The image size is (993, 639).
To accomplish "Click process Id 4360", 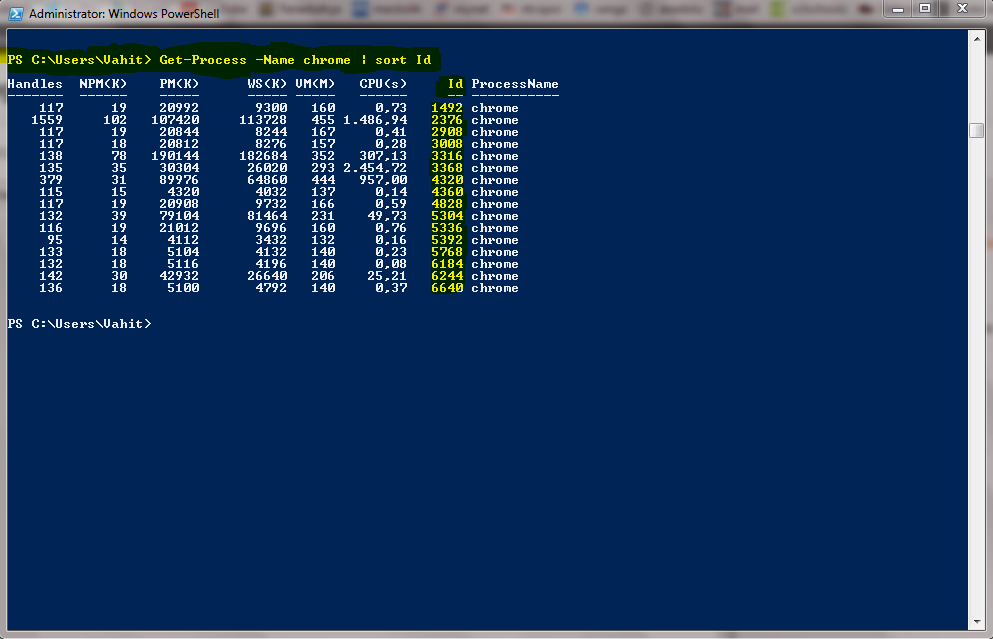I will [x=447, y=193].
